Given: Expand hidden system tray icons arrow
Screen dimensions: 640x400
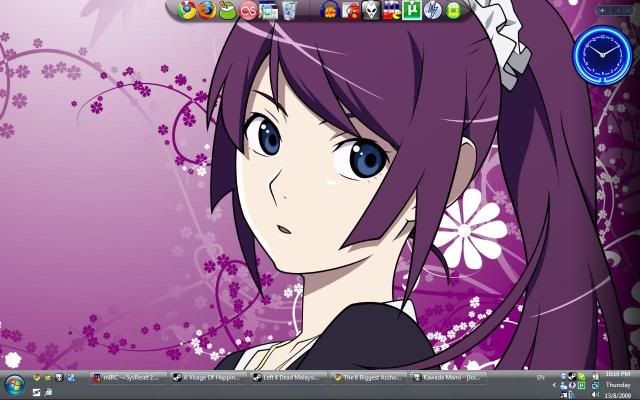Looking at the screenshot, I should [x=554, y=385].
